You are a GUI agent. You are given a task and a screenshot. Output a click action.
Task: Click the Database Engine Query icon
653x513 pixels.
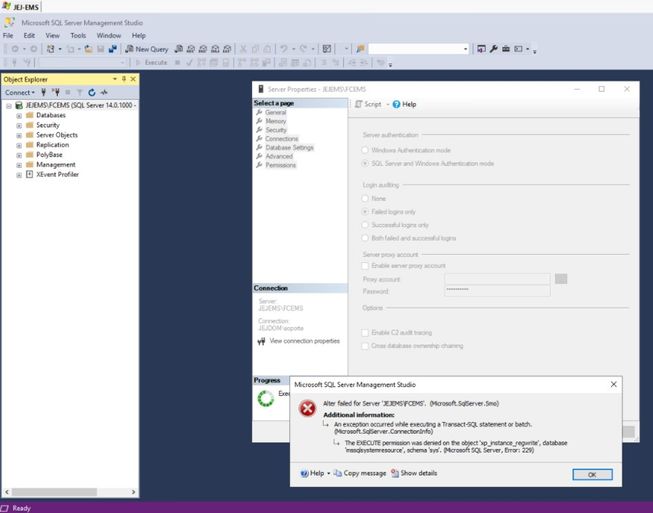178,49
